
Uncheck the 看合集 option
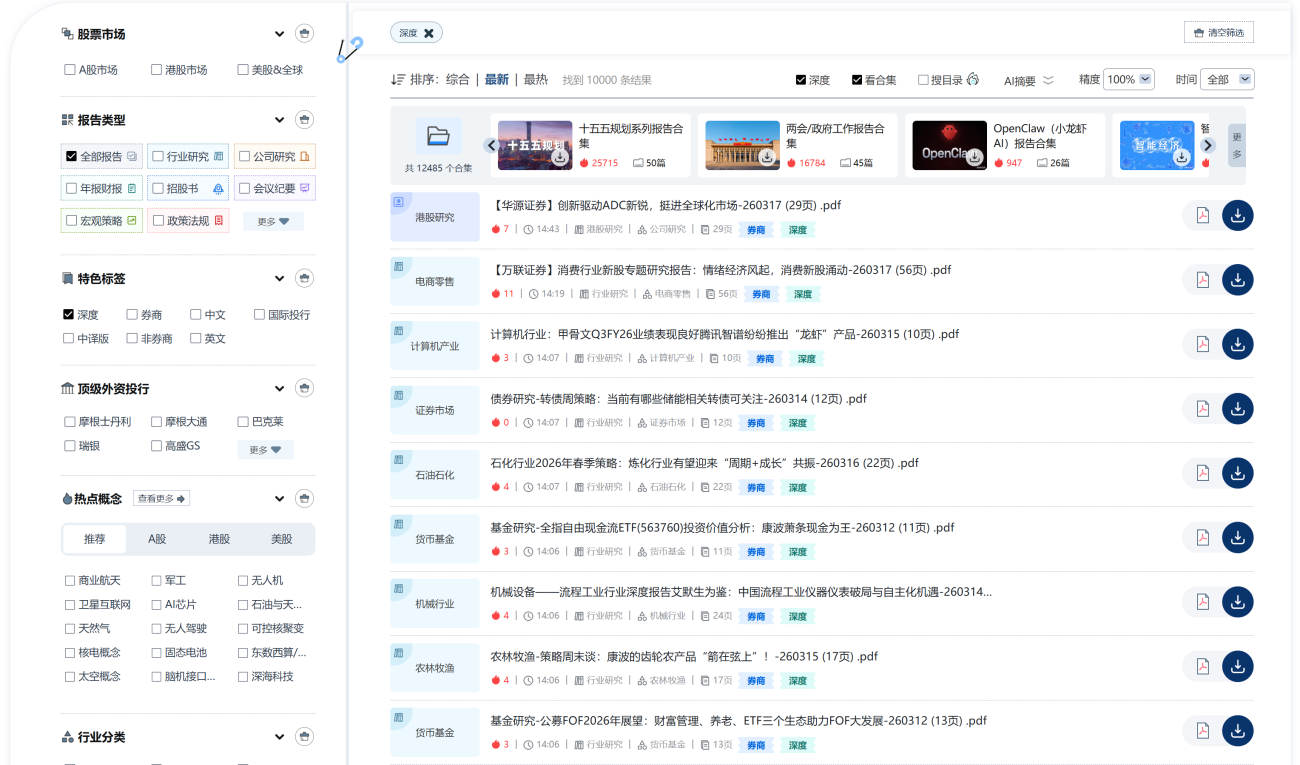[x=857, y=80]
